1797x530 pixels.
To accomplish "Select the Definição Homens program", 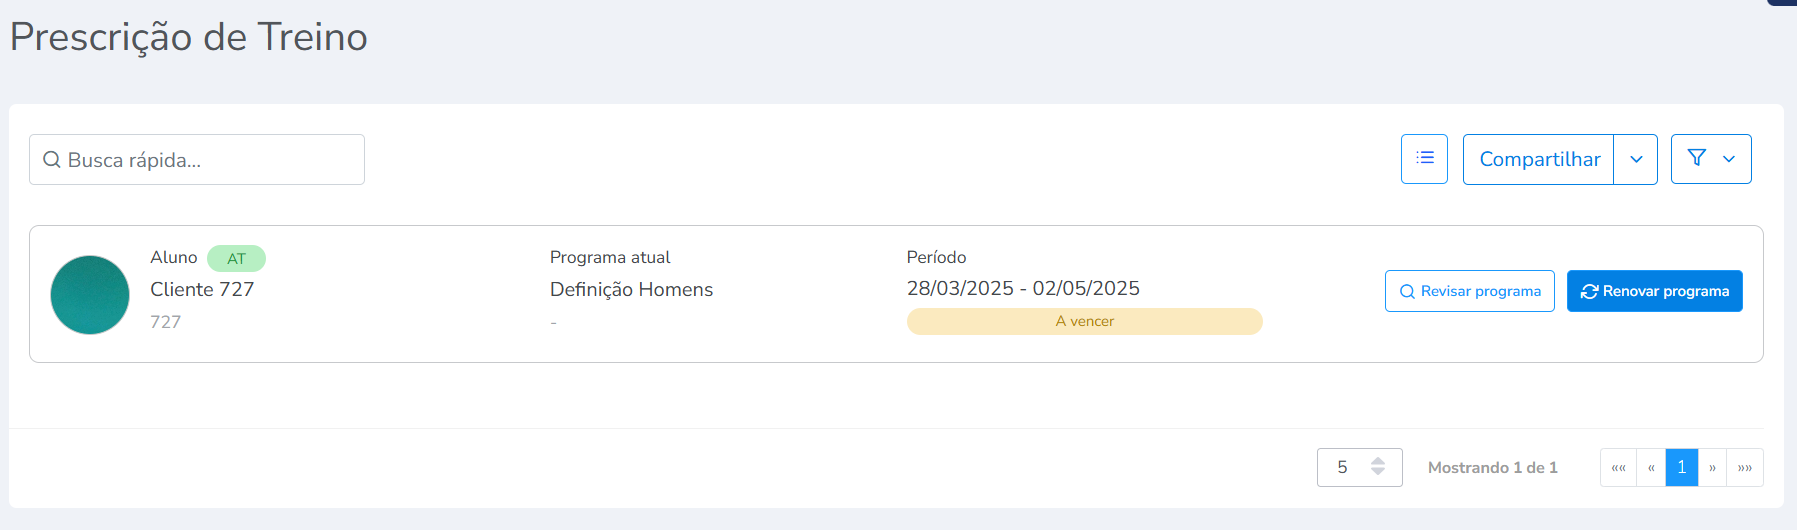I will [631, 289].
